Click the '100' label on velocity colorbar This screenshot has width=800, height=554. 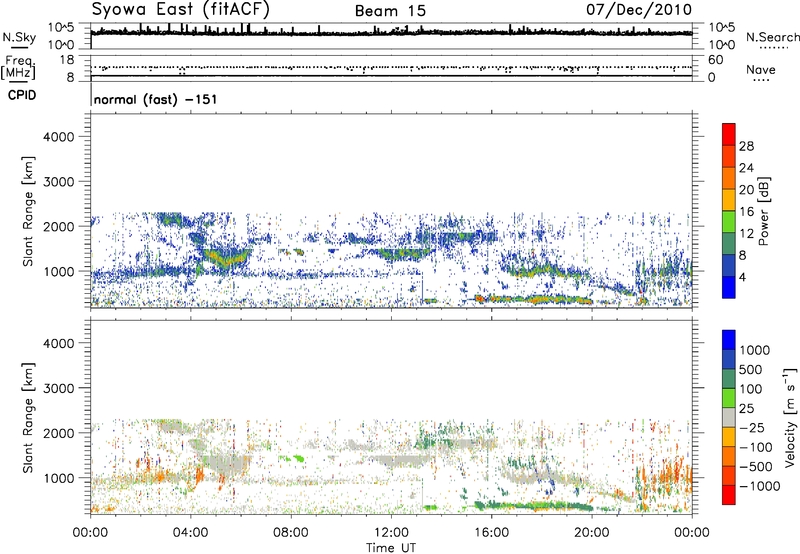[751, 389]
